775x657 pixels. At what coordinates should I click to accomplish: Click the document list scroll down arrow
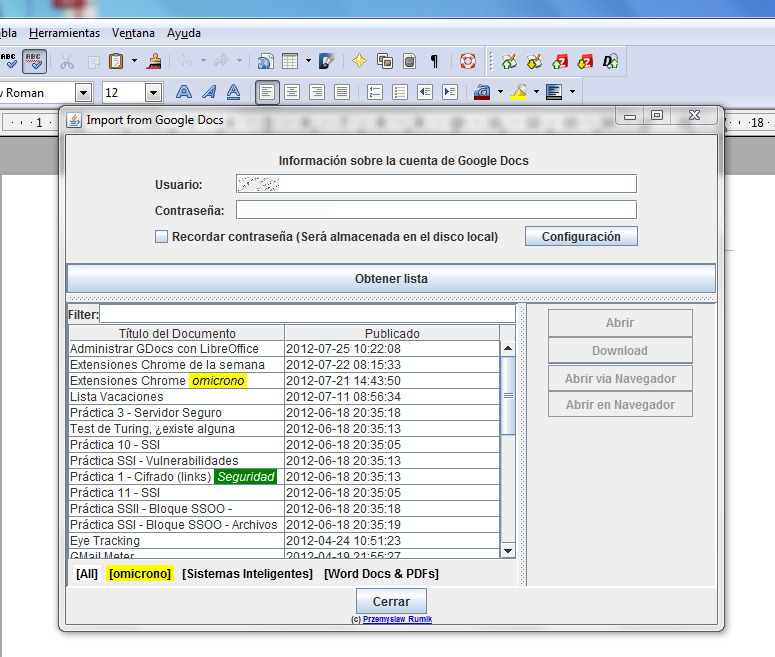click(x=508, y=551)
